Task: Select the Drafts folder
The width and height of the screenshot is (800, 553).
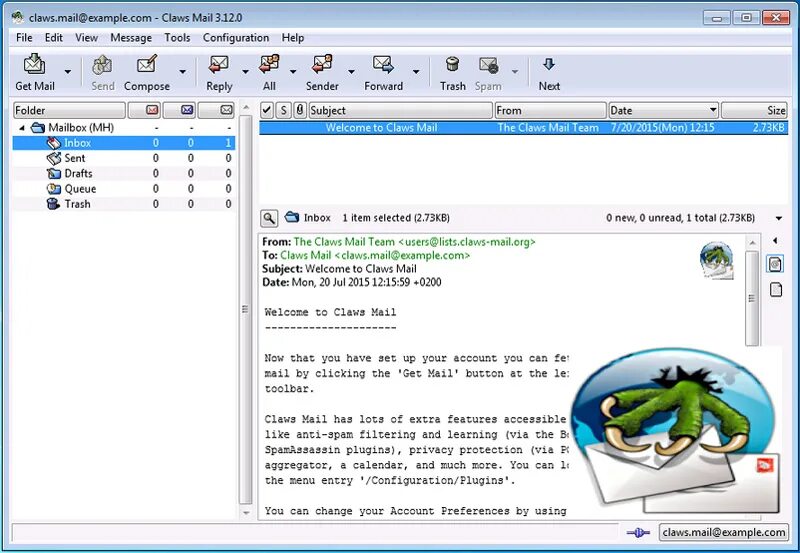Action: coord(123,173)
